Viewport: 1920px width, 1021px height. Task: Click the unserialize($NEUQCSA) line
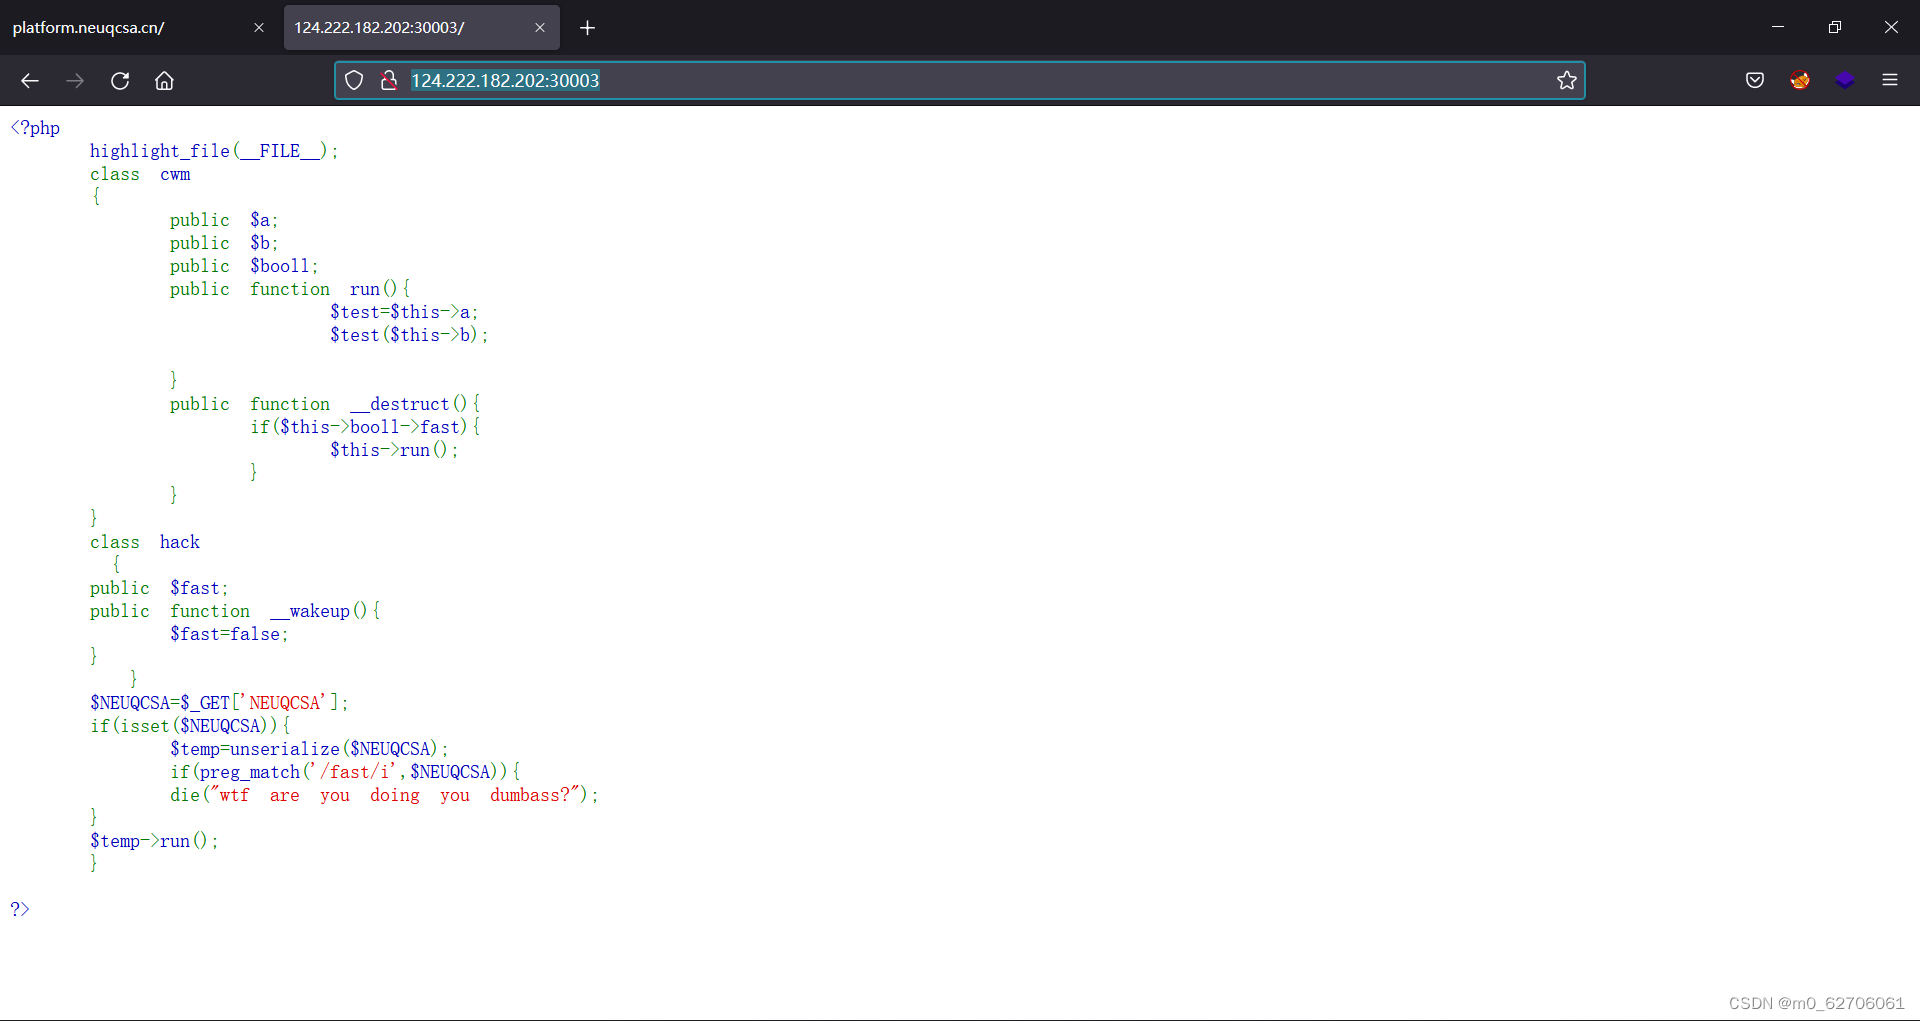coord(309,749)
